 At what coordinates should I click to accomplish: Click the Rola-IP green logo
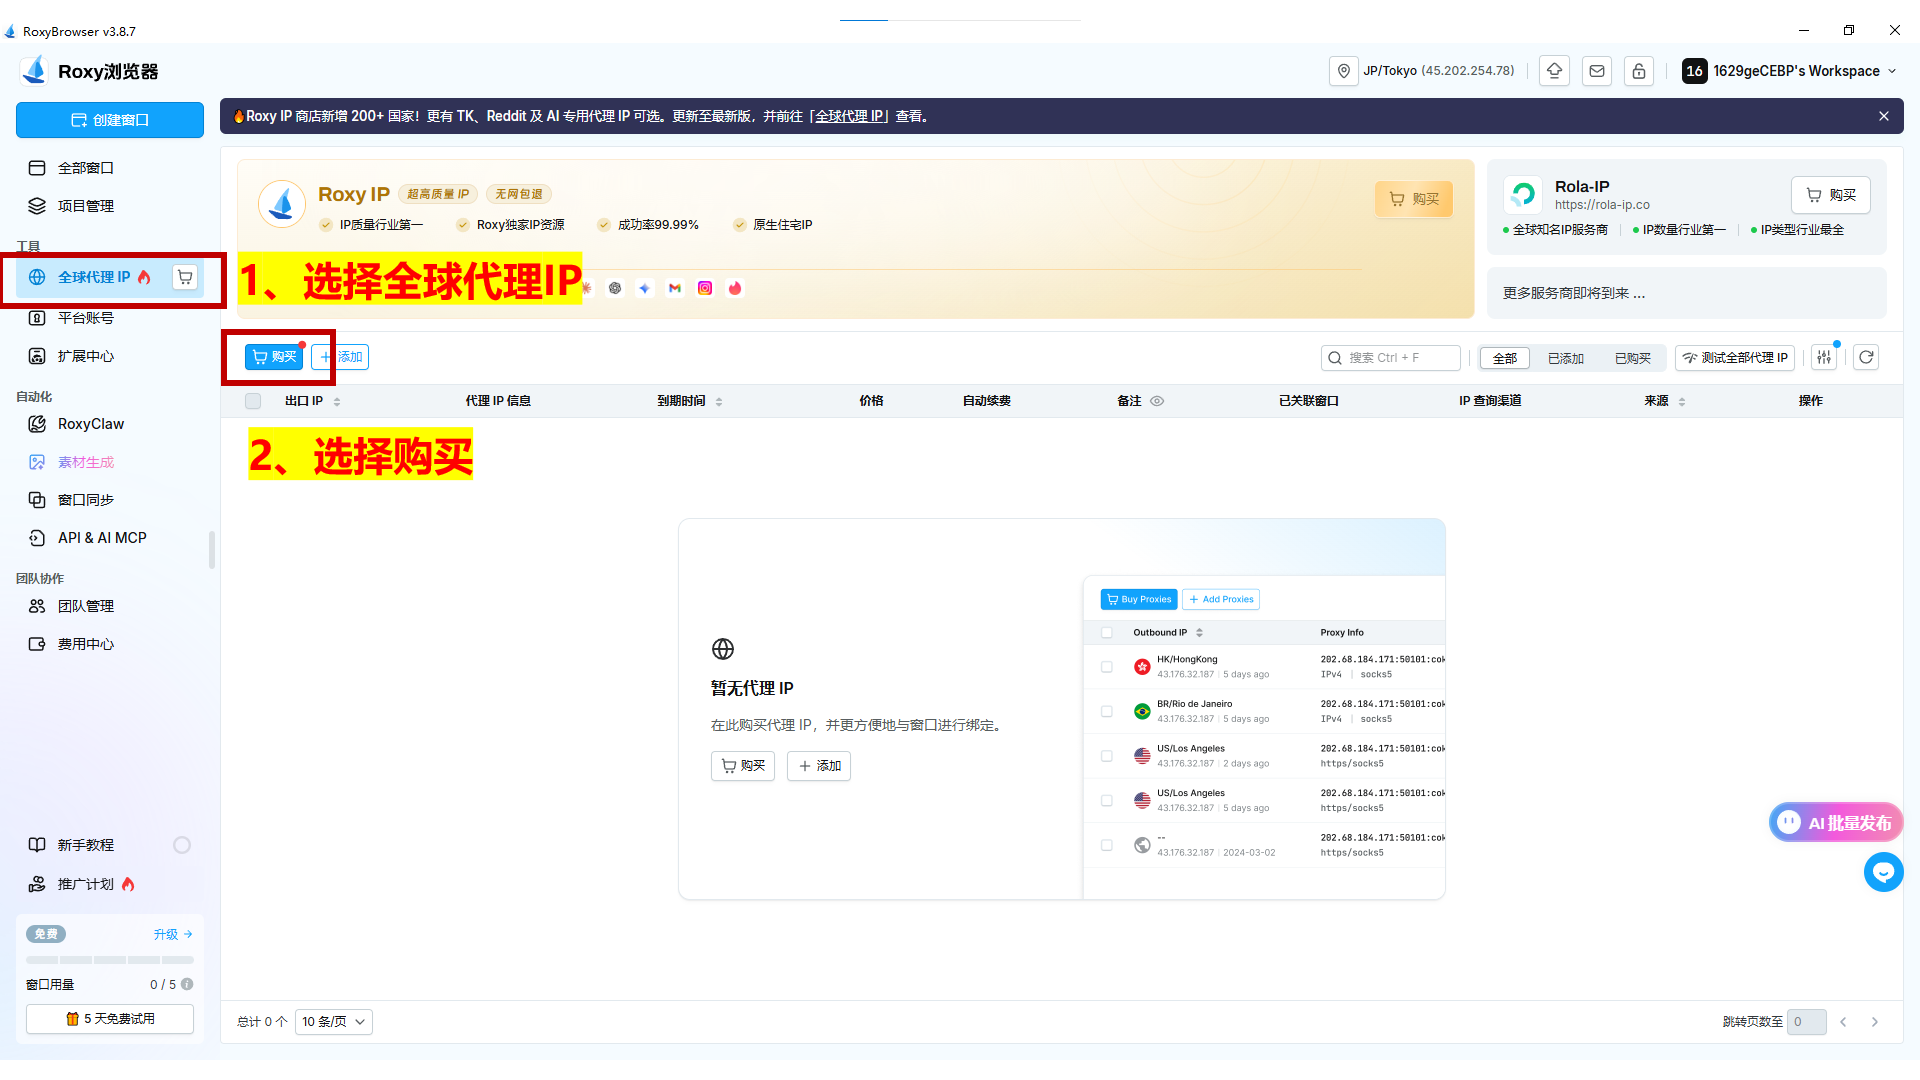point(1523,194)
